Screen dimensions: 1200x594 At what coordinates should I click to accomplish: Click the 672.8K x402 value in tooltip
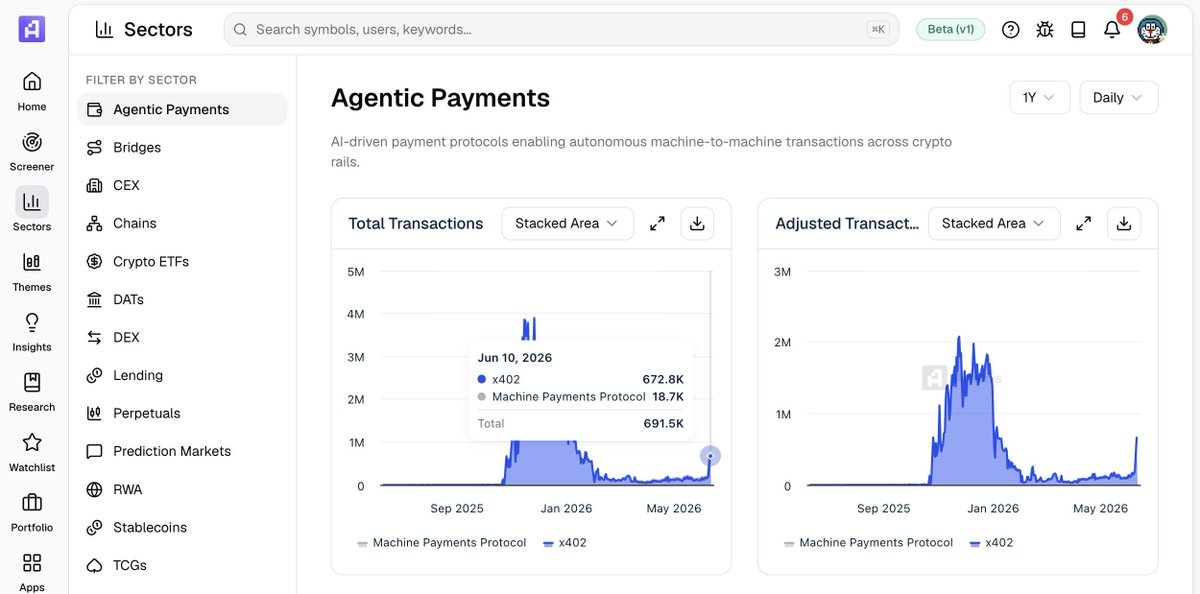pyautogui.click(x=663, y=379)
